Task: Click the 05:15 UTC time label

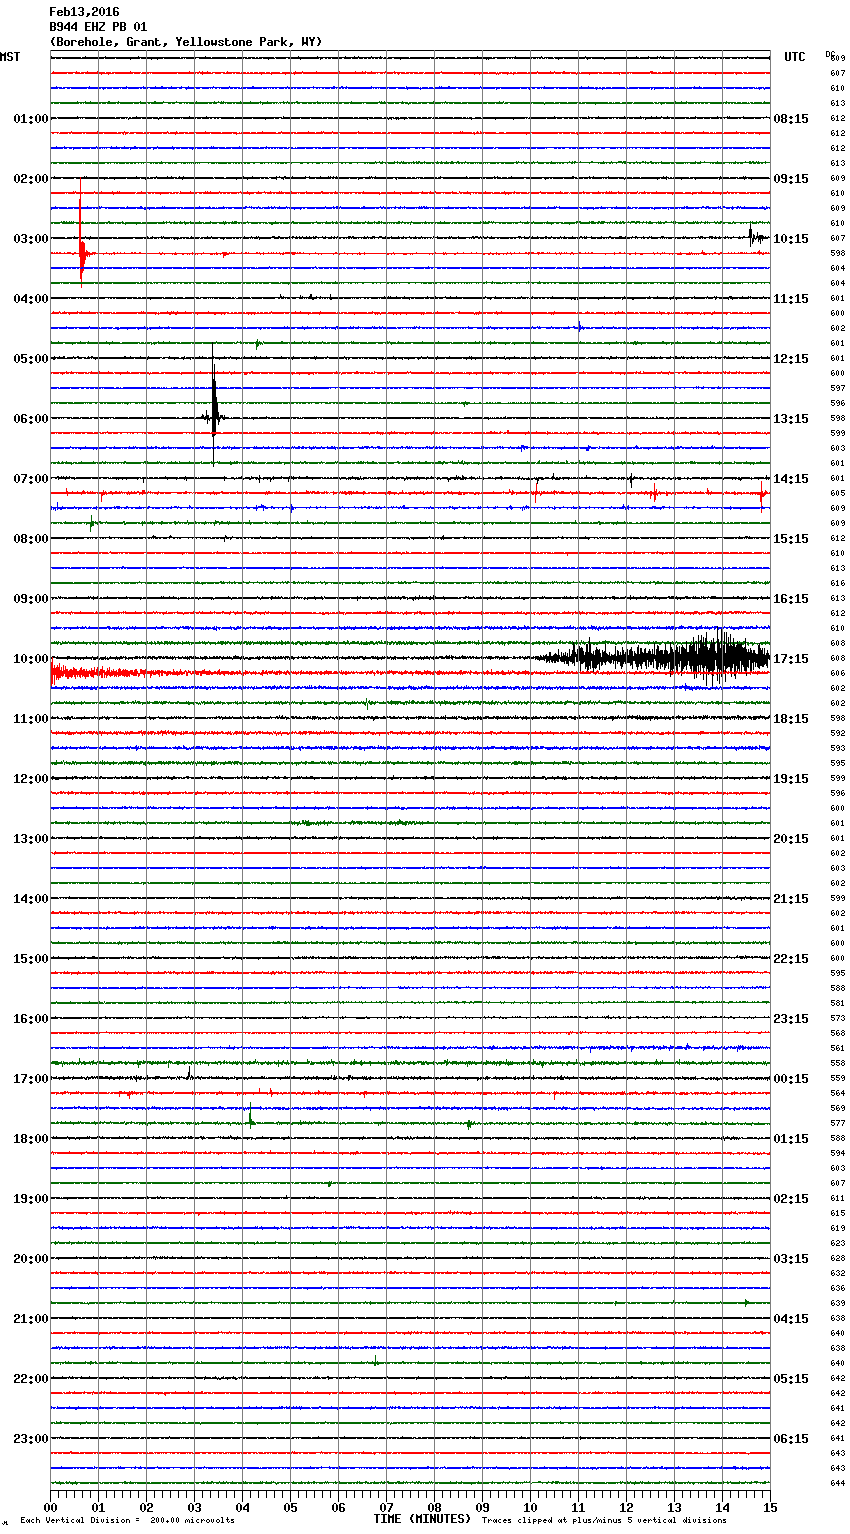Action: [791, 1379]
